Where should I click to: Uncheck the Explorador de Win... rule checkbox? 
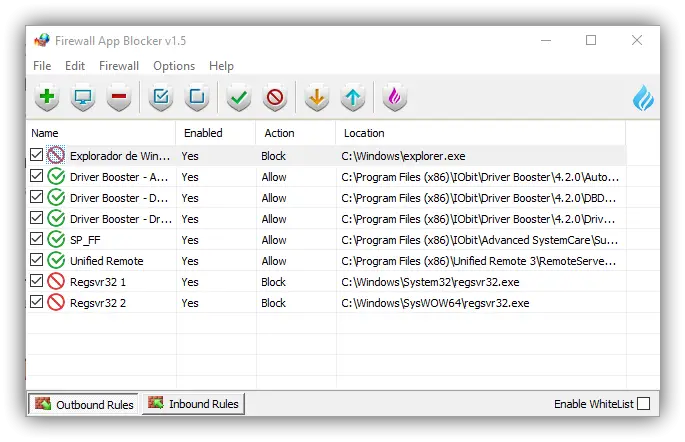coord(37,155)
